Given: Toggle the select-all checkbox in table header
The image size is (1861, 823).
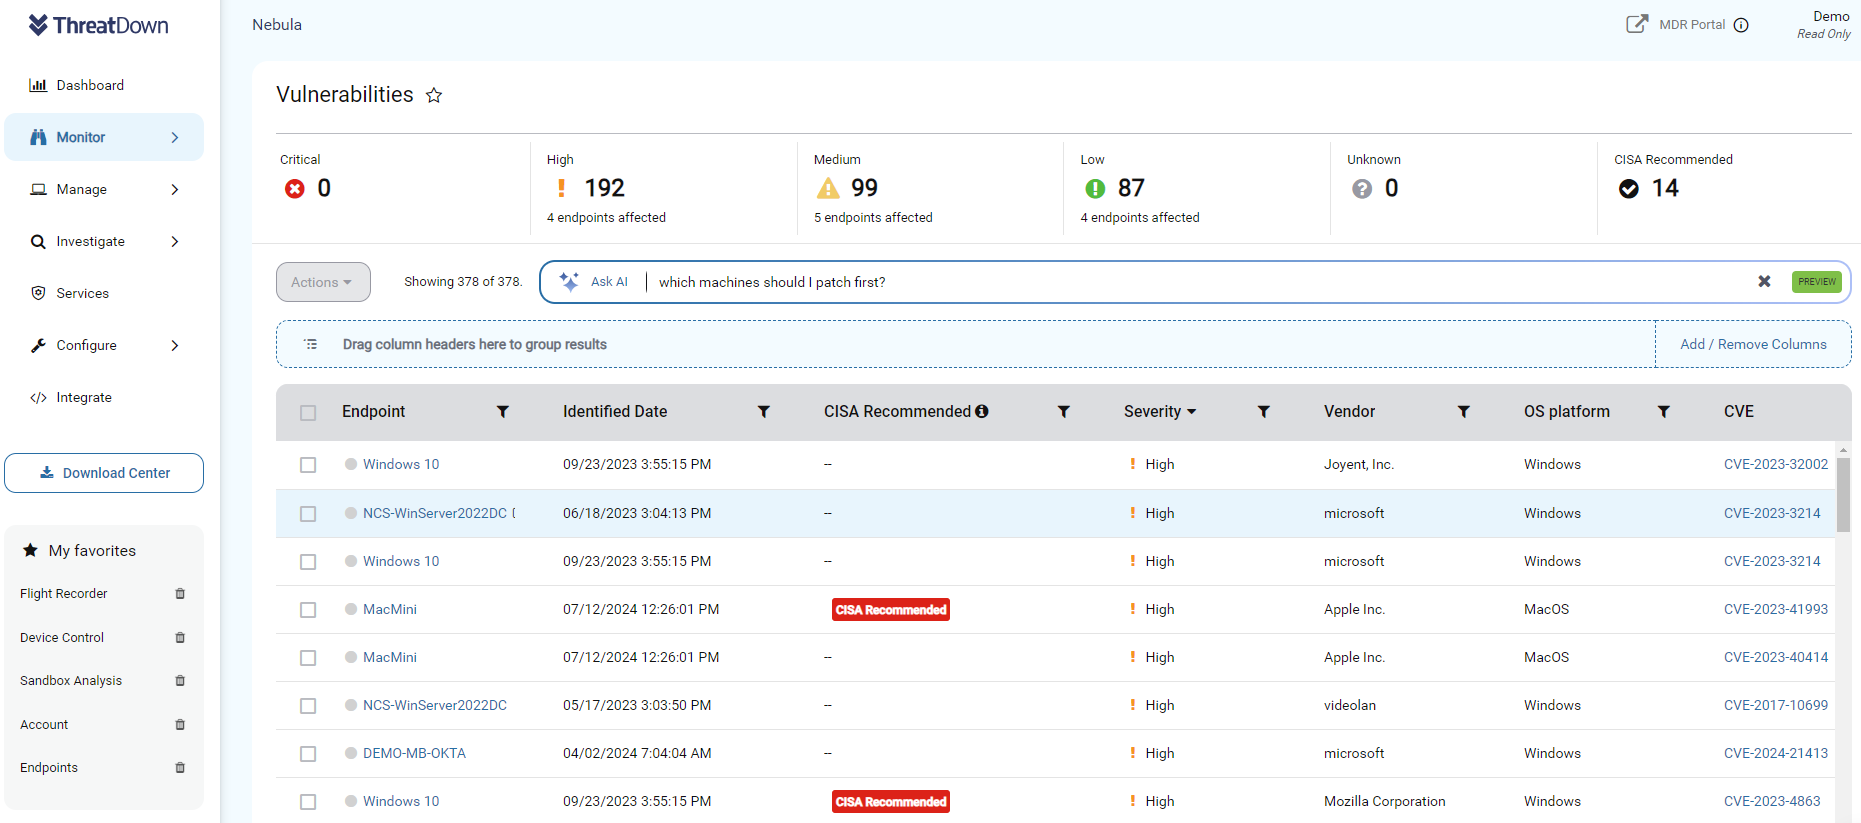Looking at the screenshot, I should (308, 413).
